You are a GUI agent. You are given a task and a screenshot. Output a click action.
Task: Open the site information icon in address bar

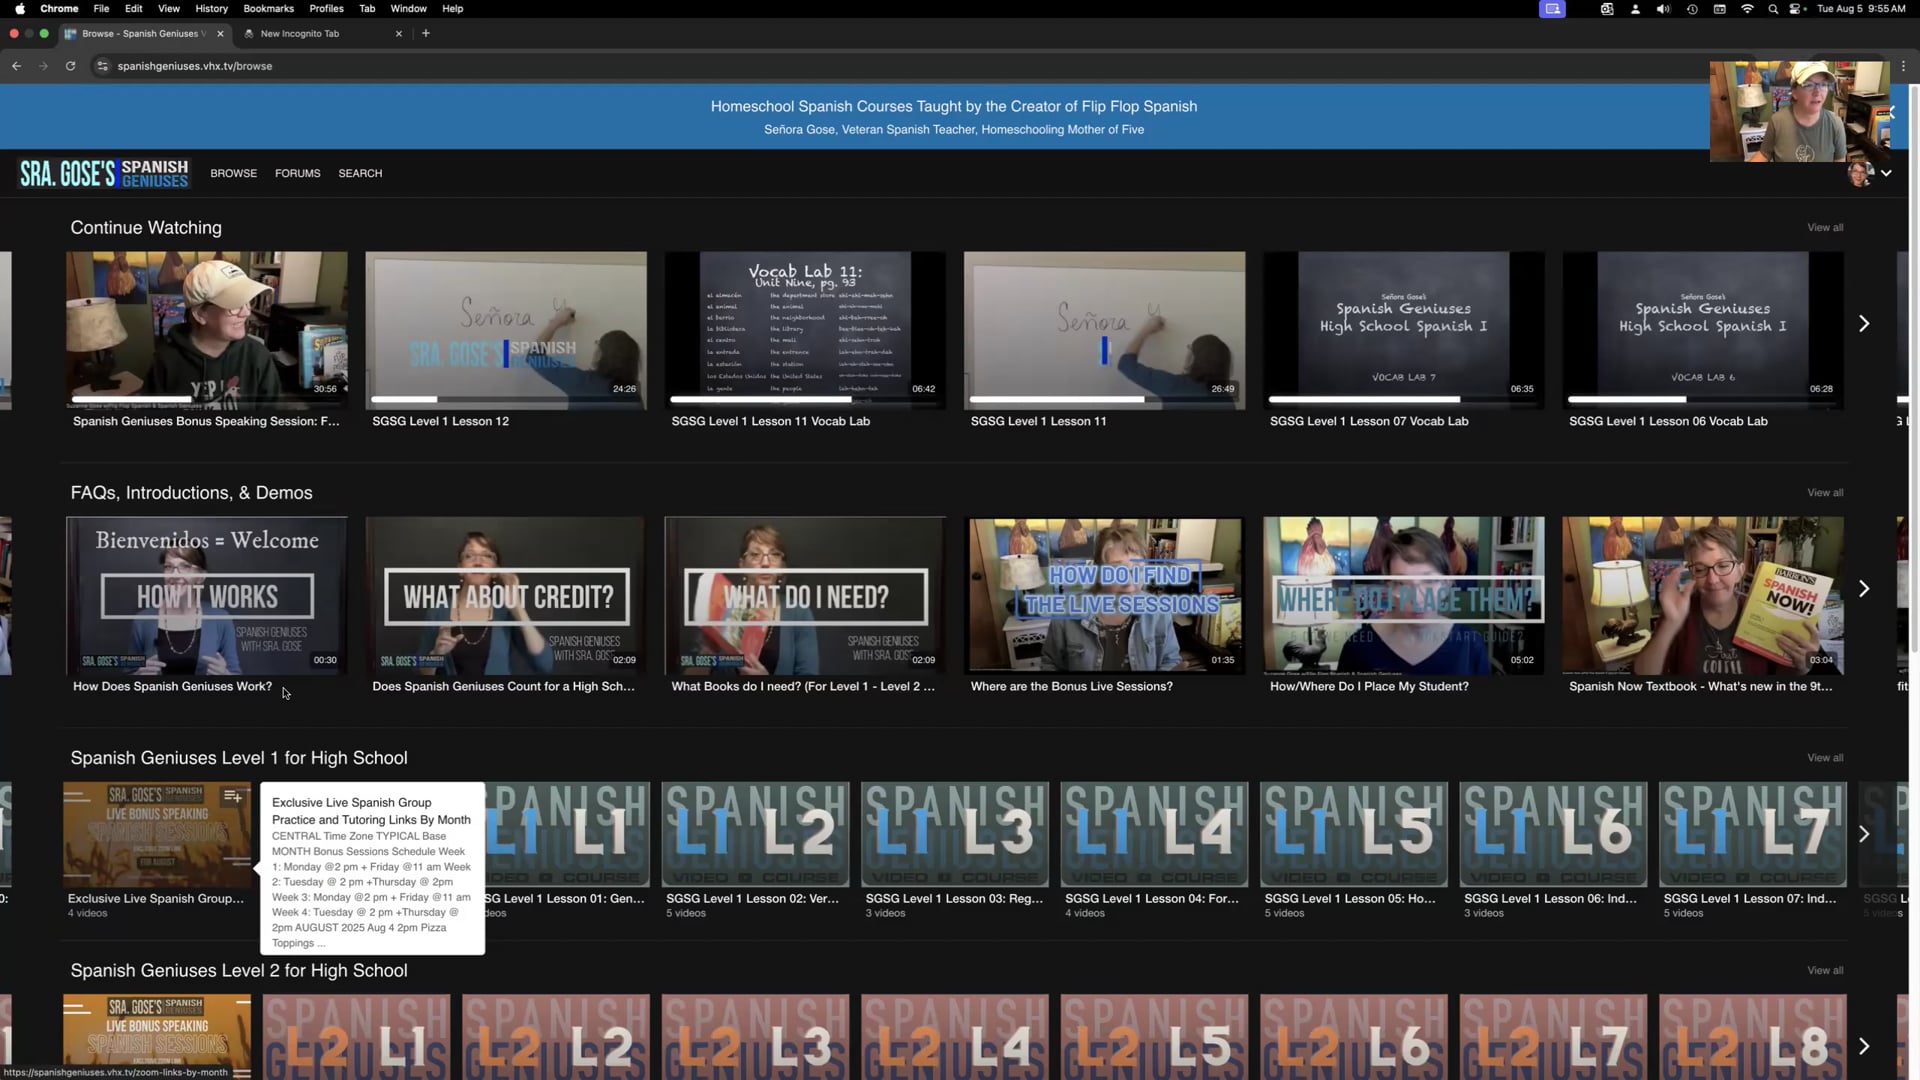pyautogui.click(x=102, y=66)
